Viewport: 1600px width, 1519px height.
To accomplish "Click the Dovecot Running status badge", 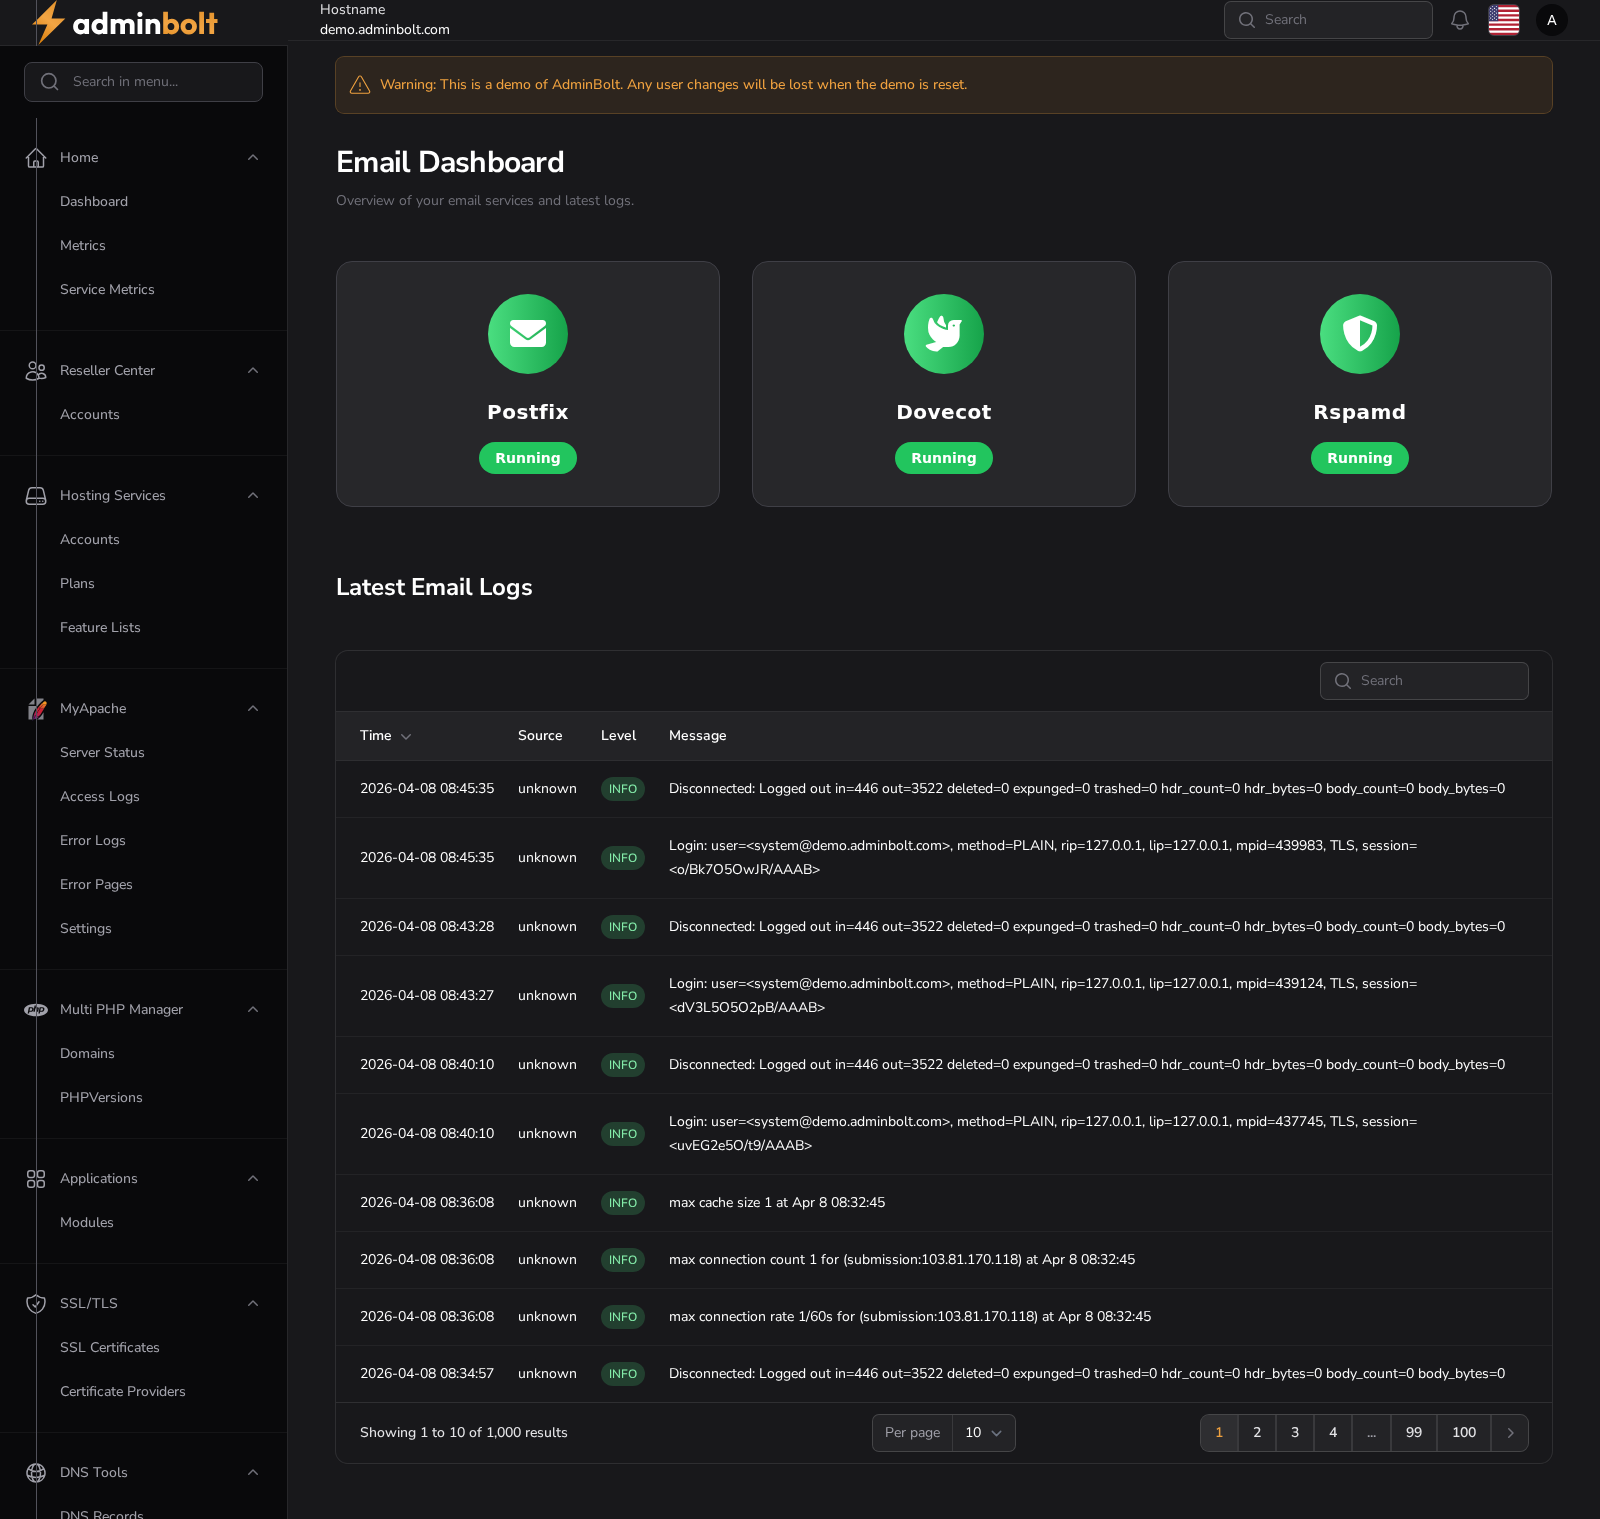I will [944, 458].
